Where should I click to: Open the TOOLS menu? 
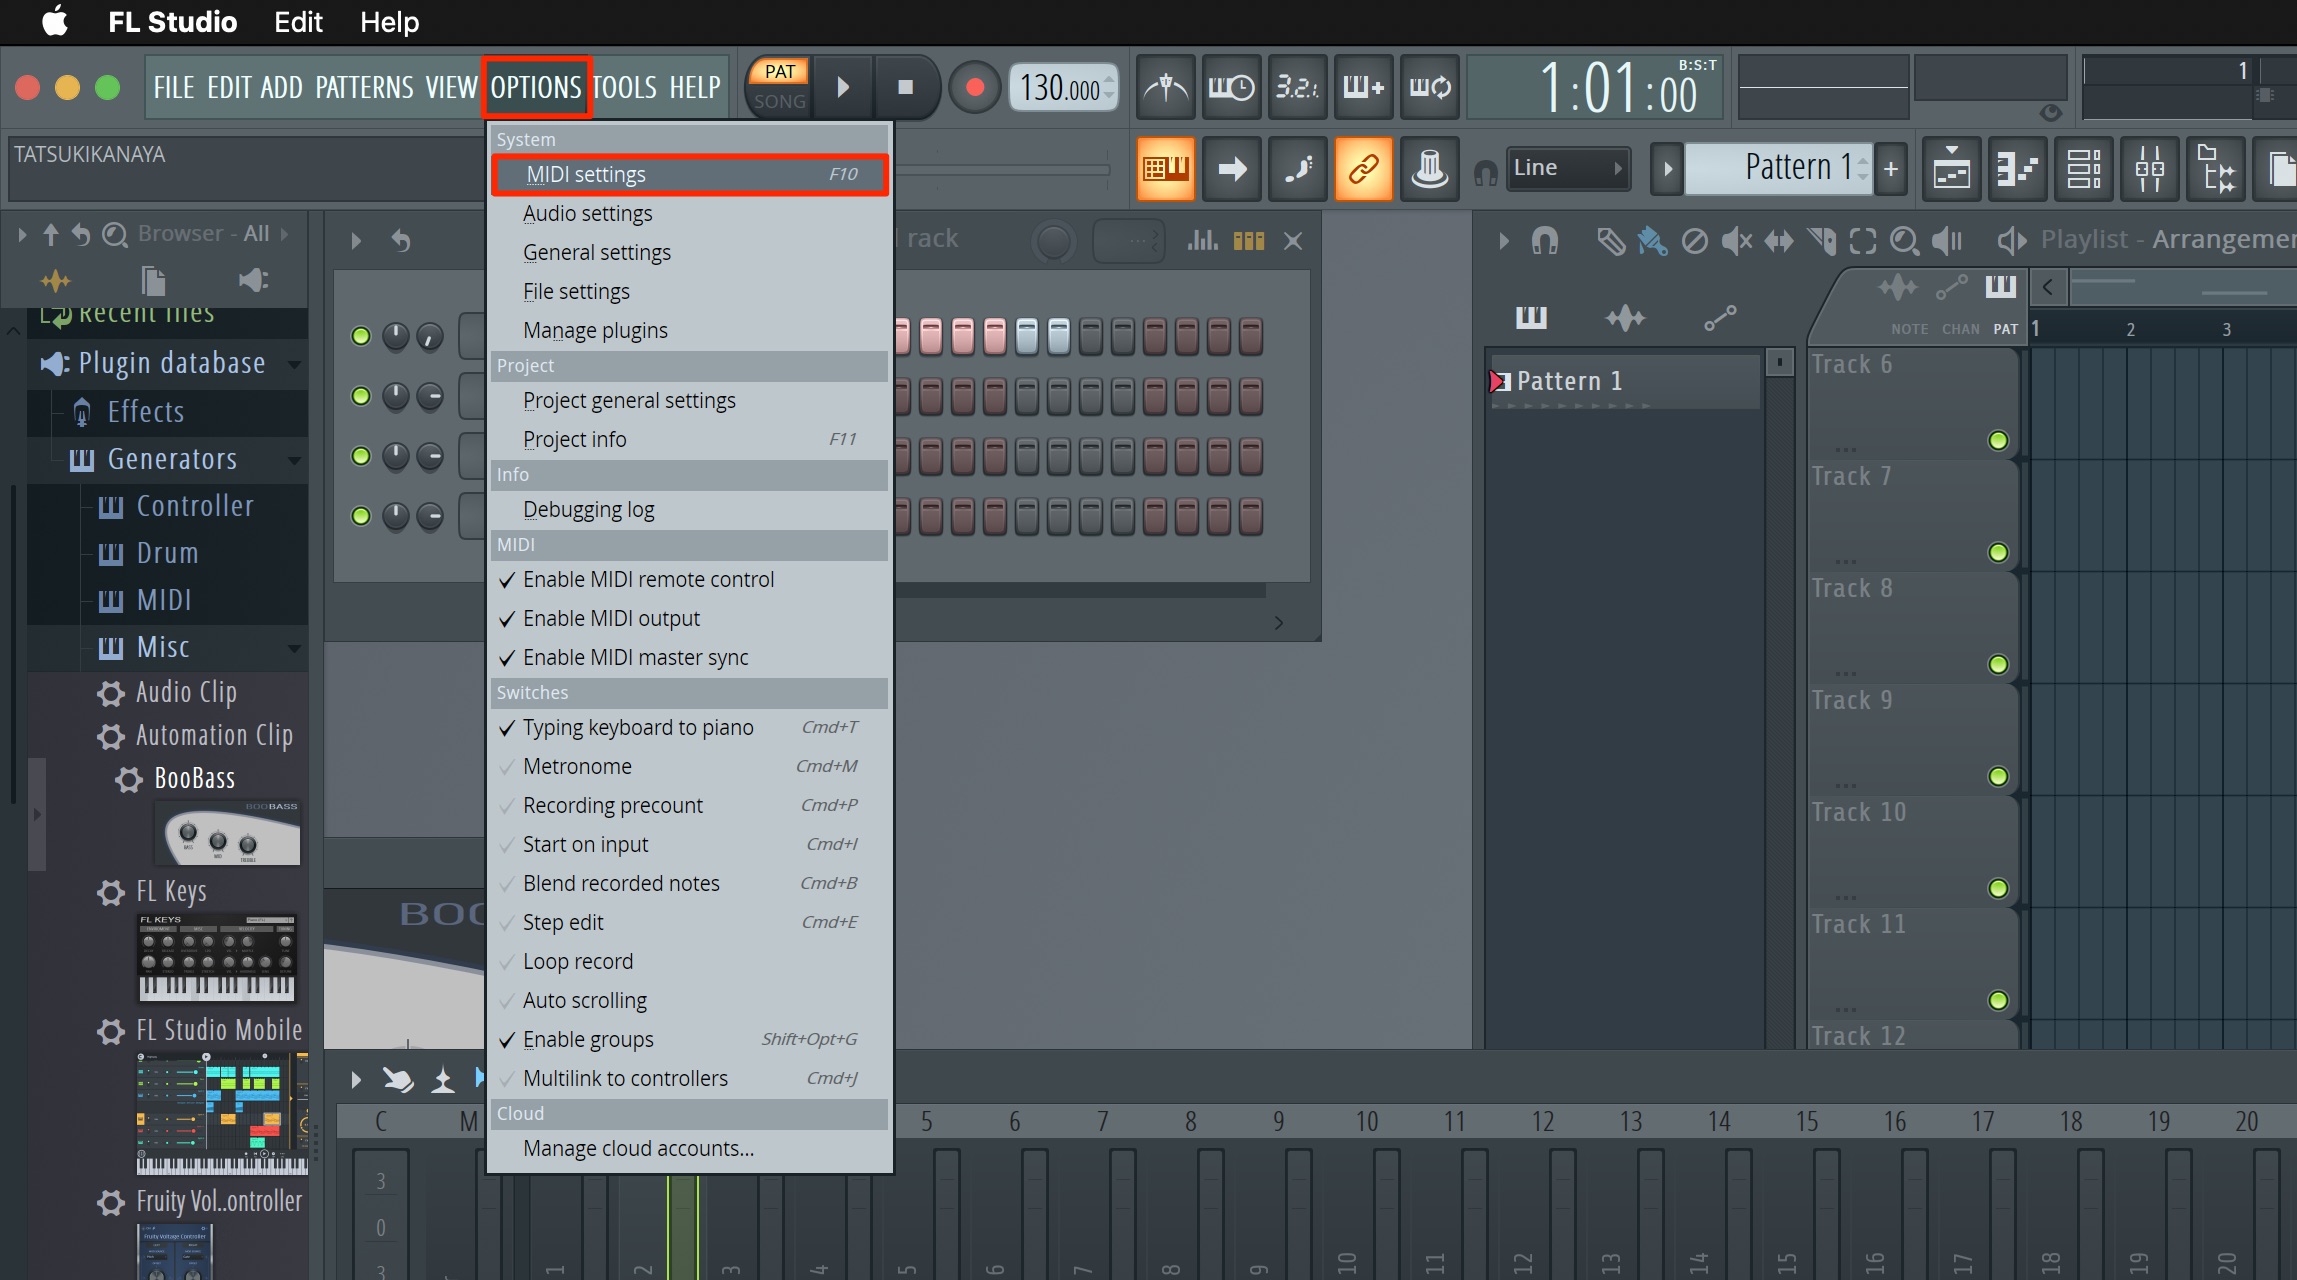coord(625,88)
